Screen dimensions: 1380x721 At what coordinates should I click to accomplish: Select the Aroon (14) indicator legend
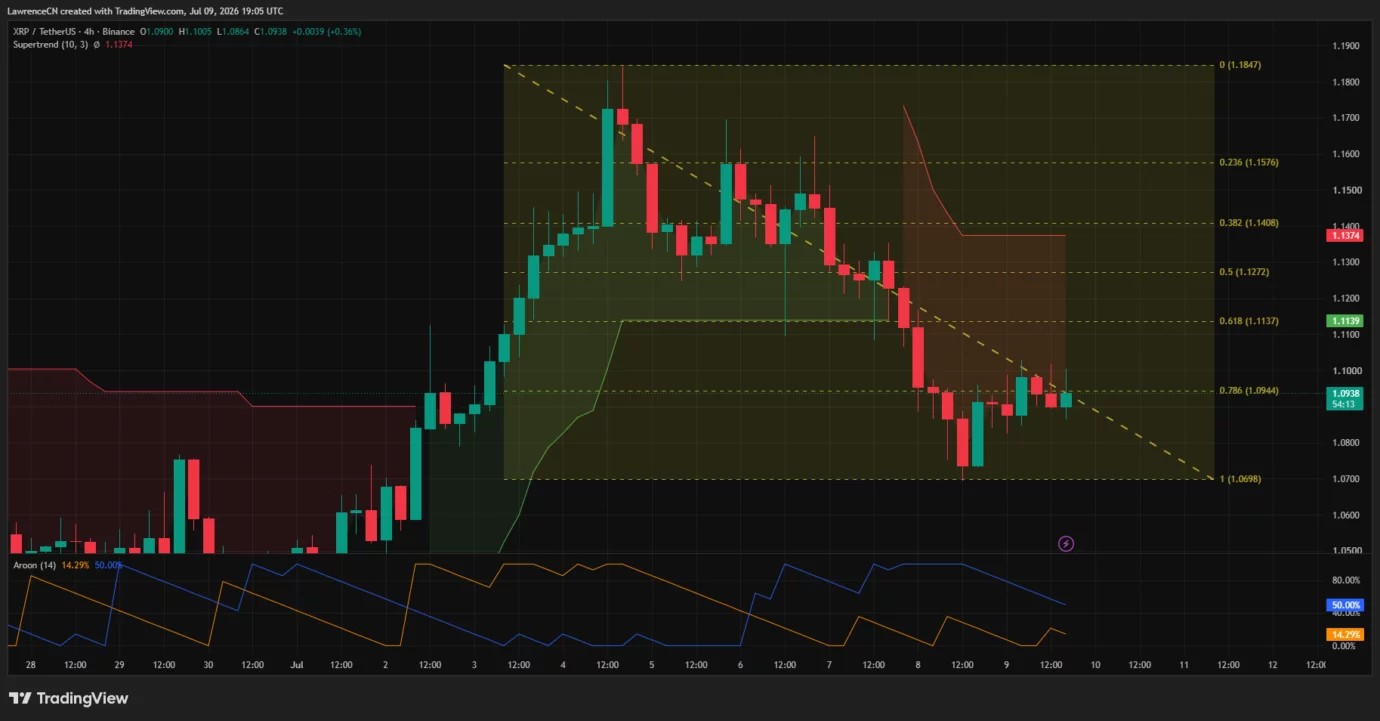click(34, 565)
